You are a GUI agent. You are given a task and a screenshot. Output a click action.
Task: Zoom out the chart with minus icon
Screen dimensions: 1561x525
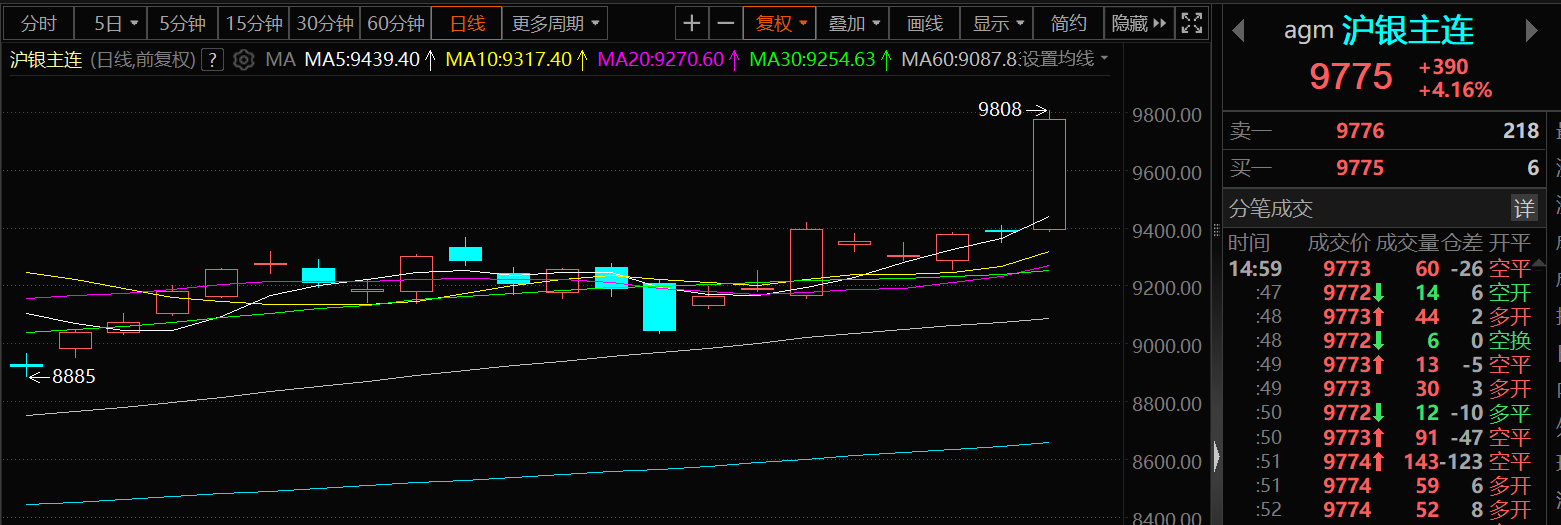(726, 22)
